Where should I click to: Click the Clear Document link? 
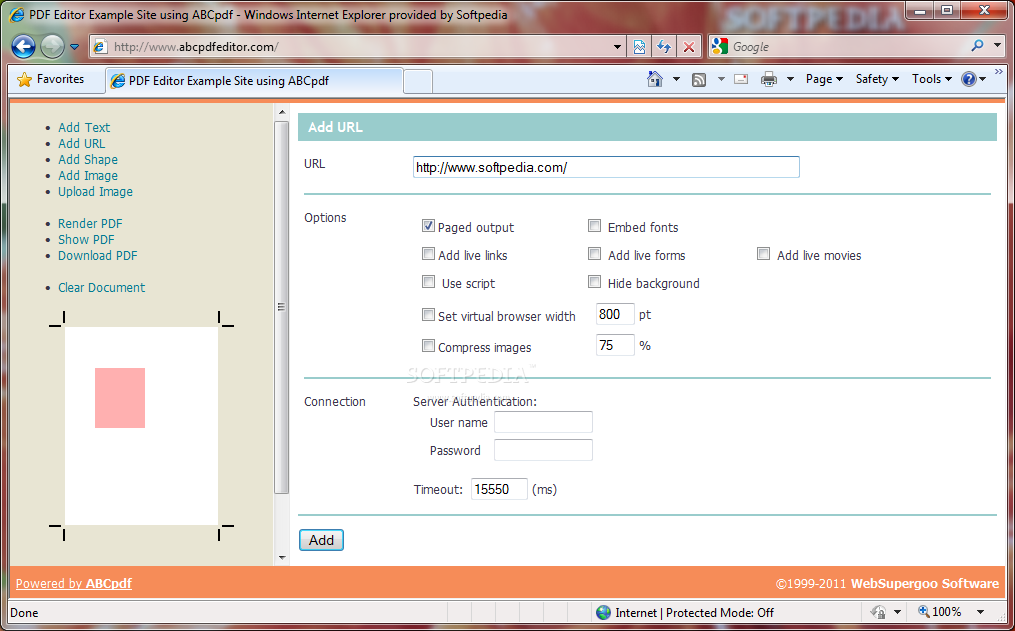click(x=102, y=287)
